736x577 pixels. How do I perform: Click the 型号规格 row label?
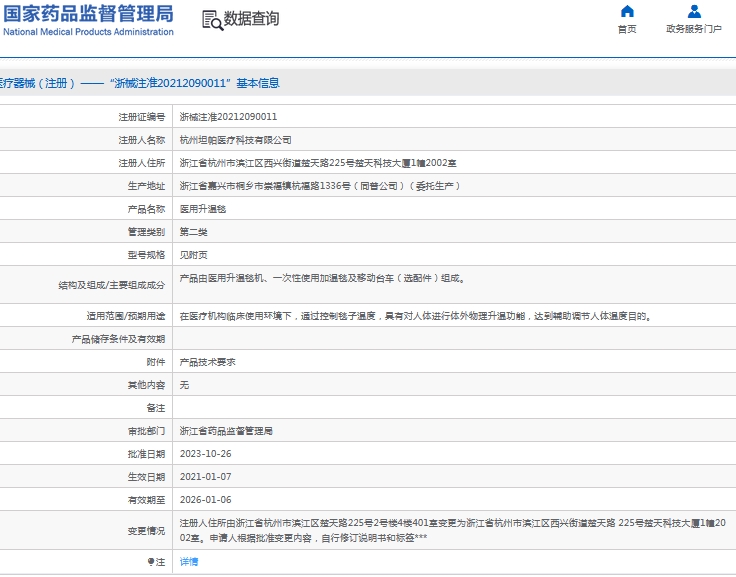tap(146, 255)
